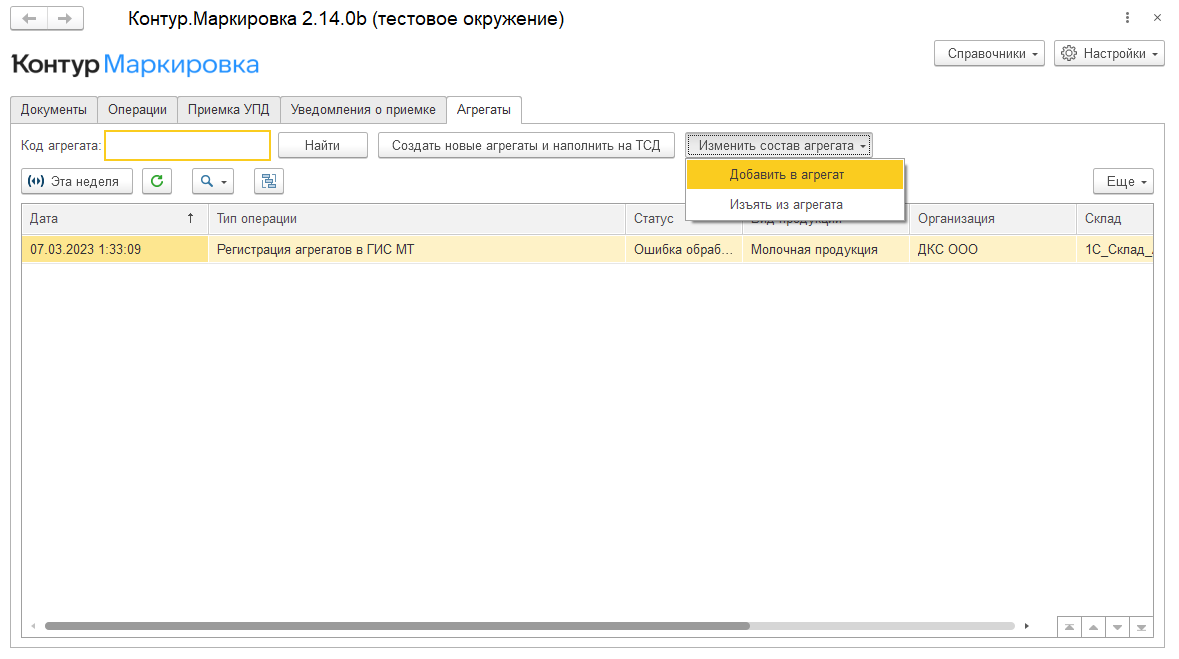
Task: Jump to last row of the table
Action: 1141,627
